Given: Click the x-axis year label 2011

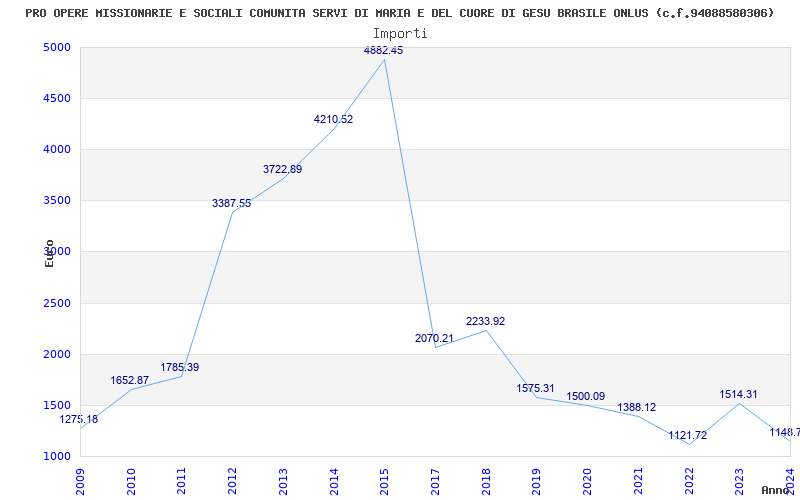Looking at the screenshot, I should (182, 482).
